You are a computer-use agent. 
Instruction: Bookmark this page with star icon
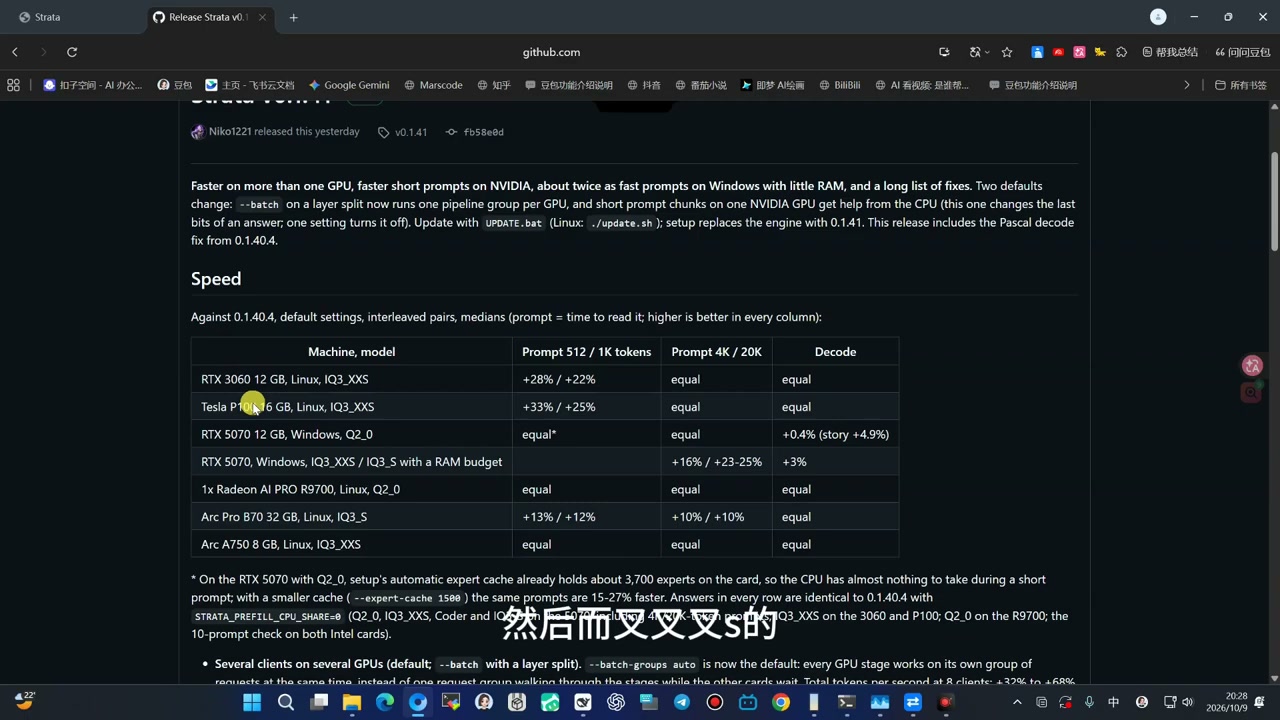point(1007,52)
